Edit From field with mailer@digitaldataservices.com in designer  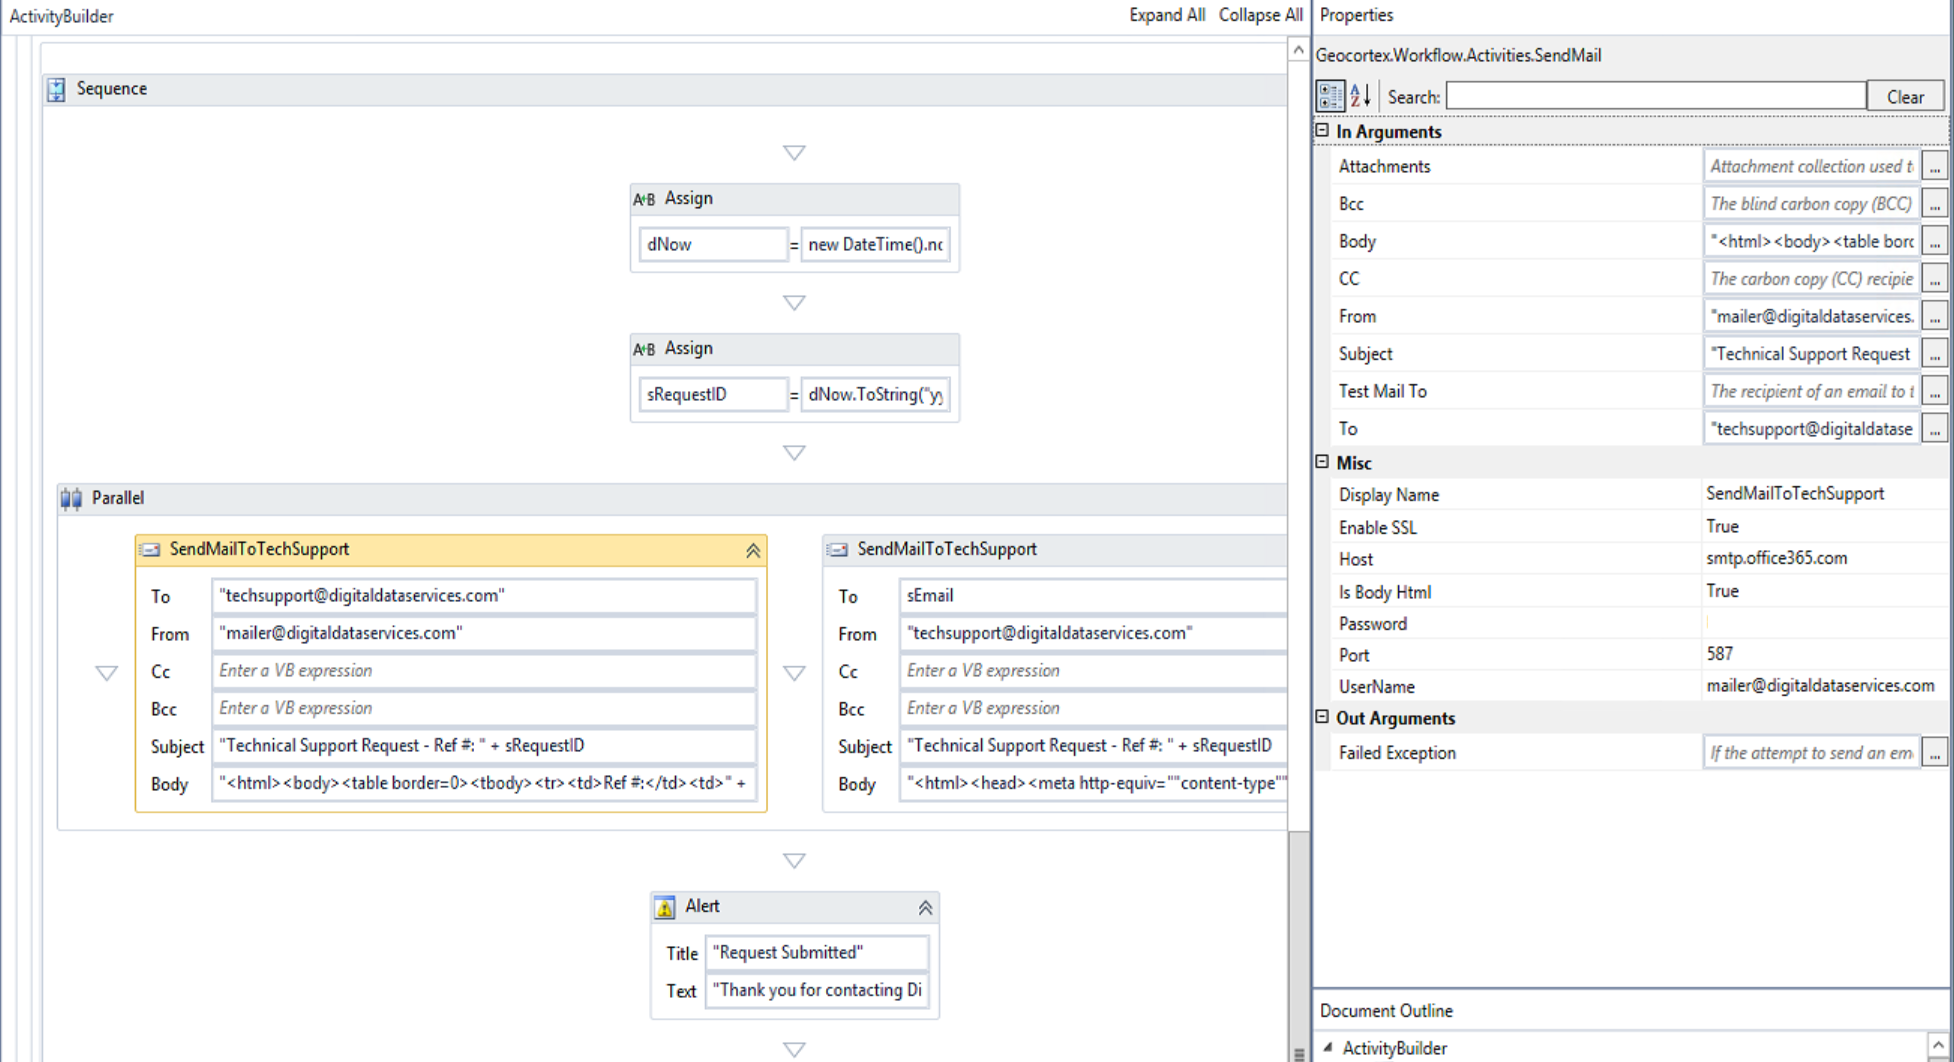tap(484, 634)
